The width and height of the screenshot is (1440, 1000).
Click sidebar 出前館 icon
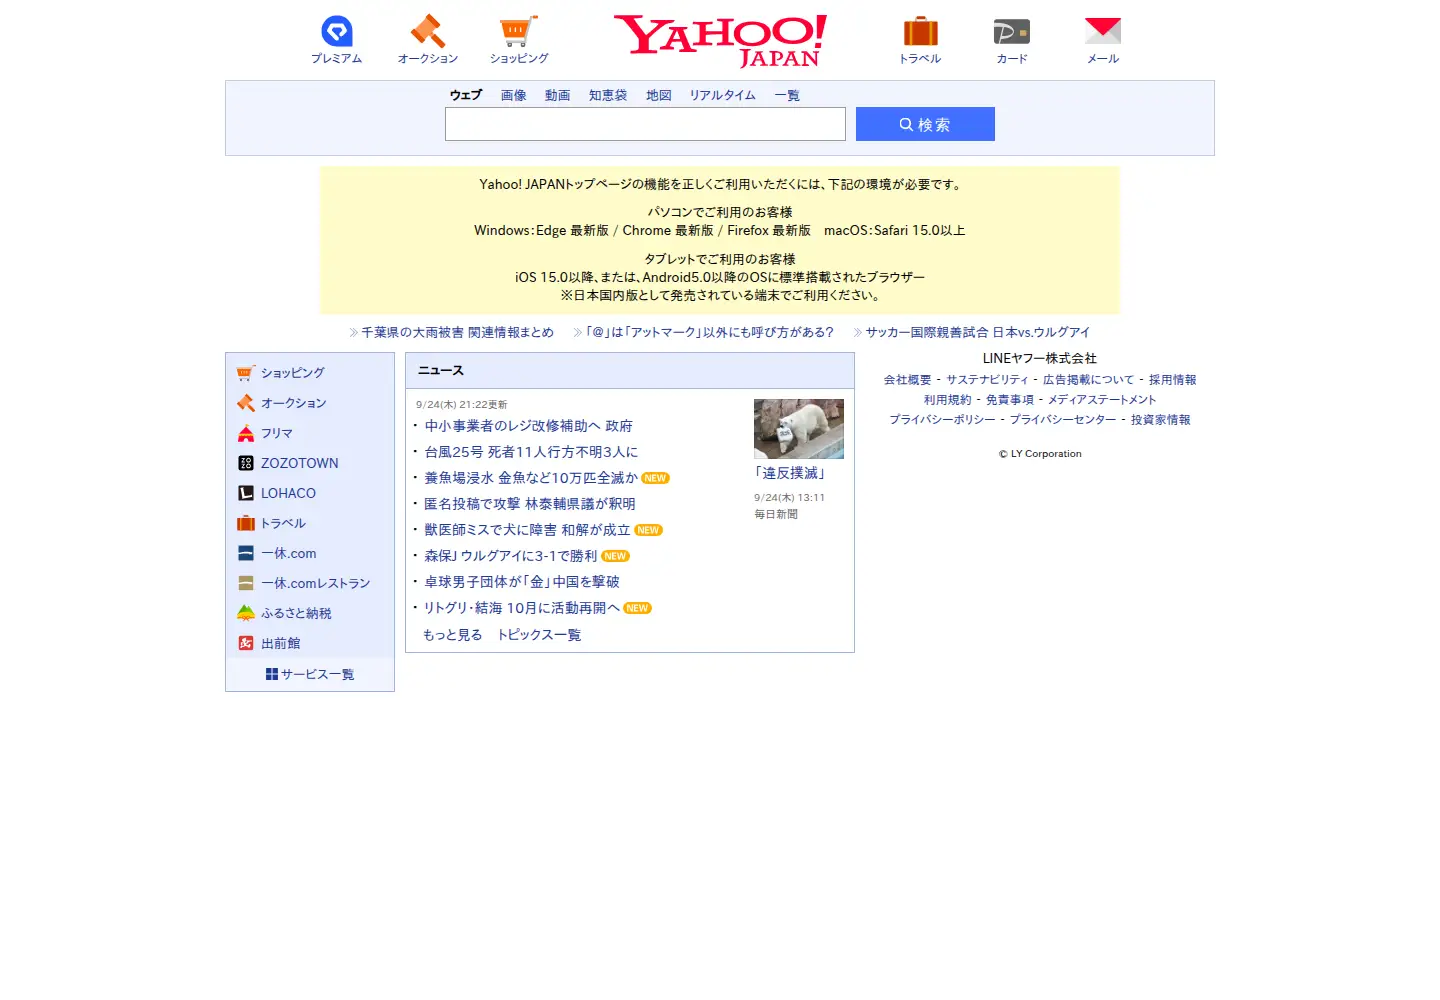coord(246,643)
